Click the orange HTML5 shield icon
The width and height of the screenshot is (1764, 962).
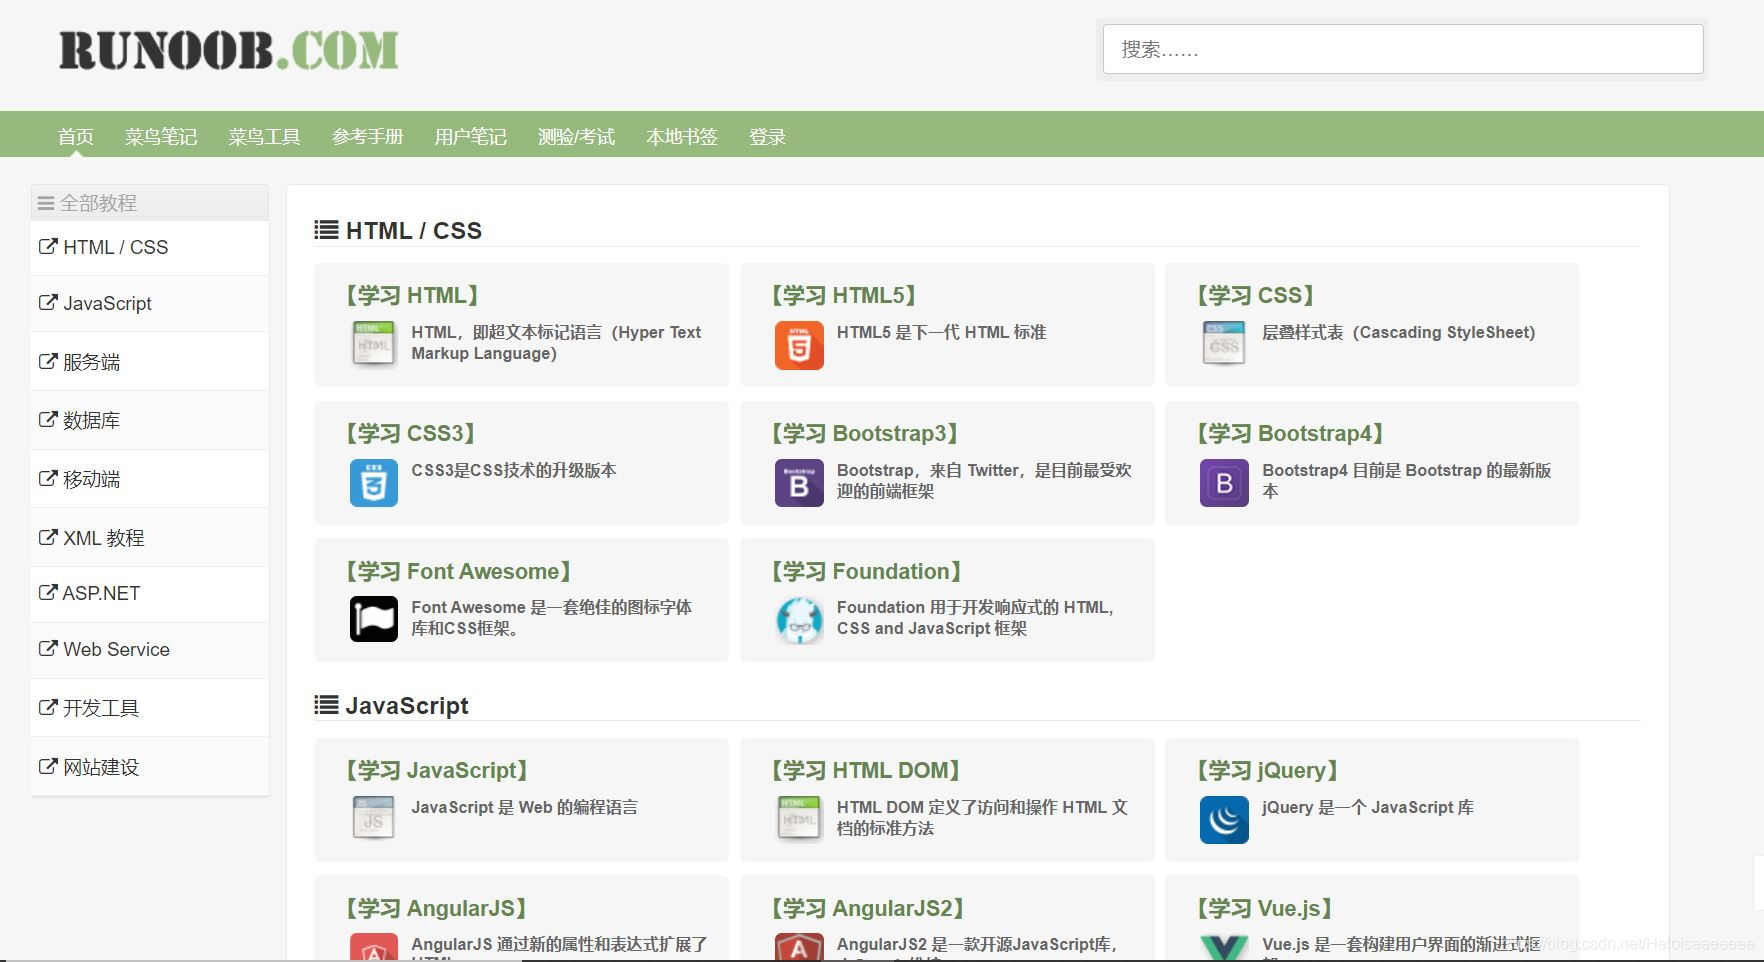point(799,345)
